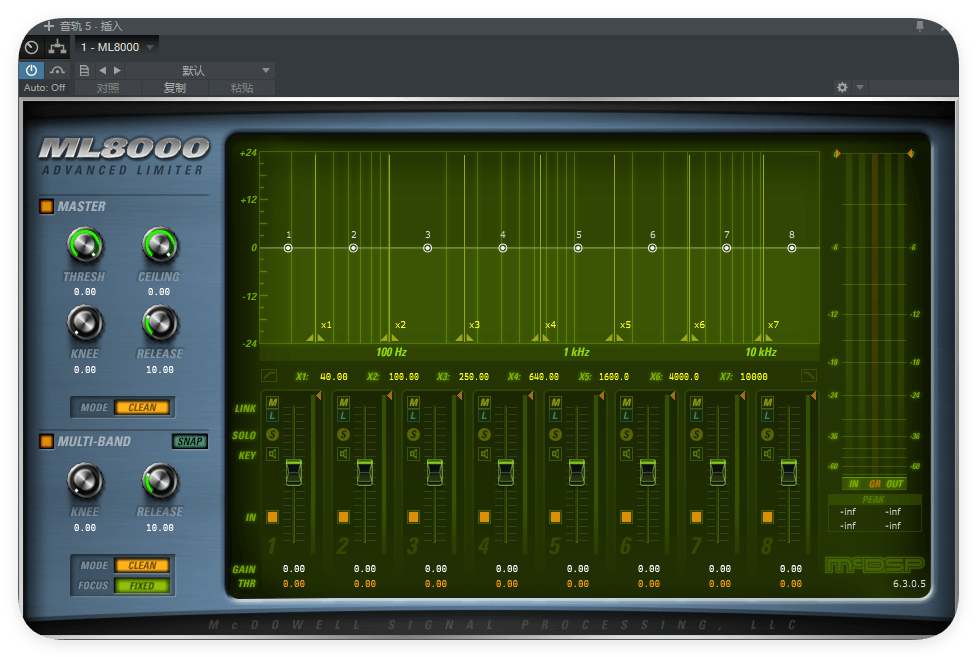
Task: Click the plugin power bypass button
Action: click(31, 70)
